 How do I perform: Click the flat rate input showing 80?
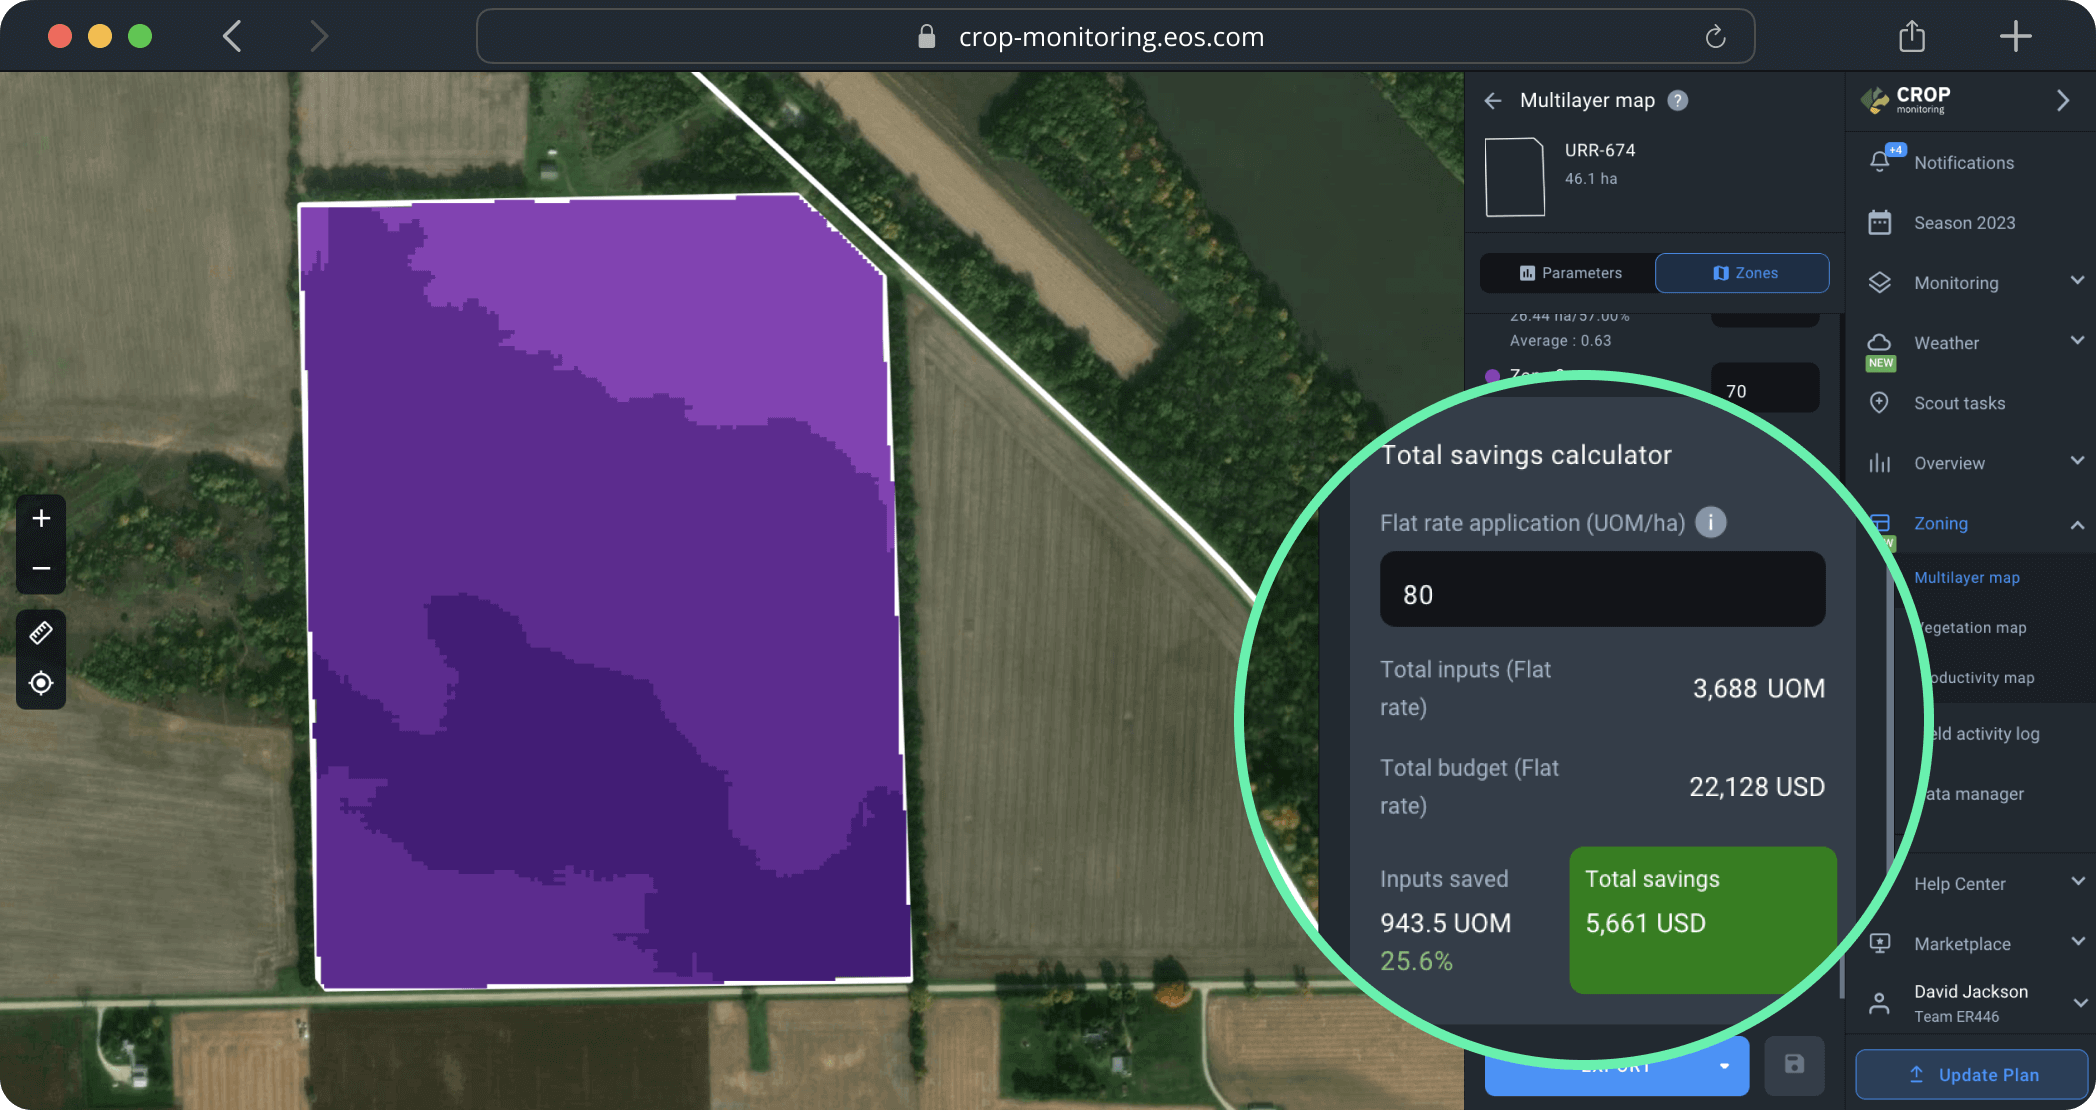(x=1602, y=590)
